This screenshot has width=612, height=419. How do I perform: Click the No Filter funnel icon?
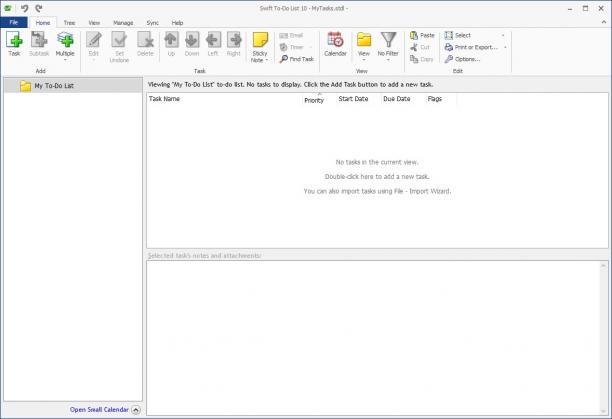(388, 40)
